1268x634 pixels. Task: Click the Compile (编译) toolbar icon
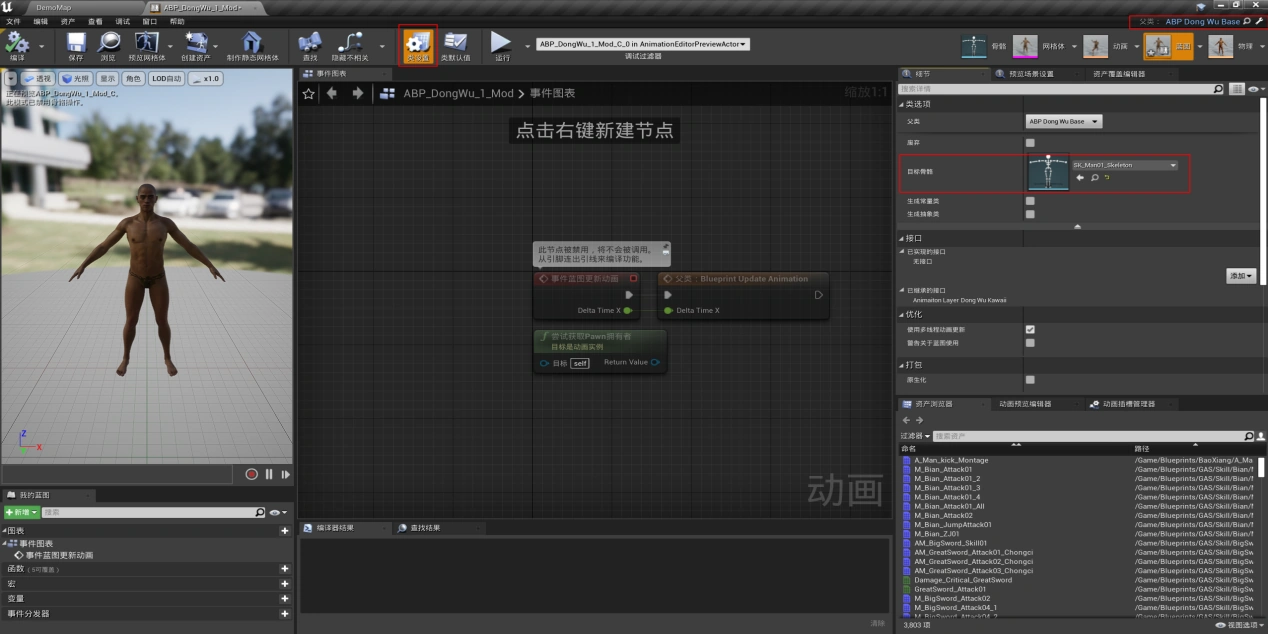pyautogui.click(x=17, y=43)
